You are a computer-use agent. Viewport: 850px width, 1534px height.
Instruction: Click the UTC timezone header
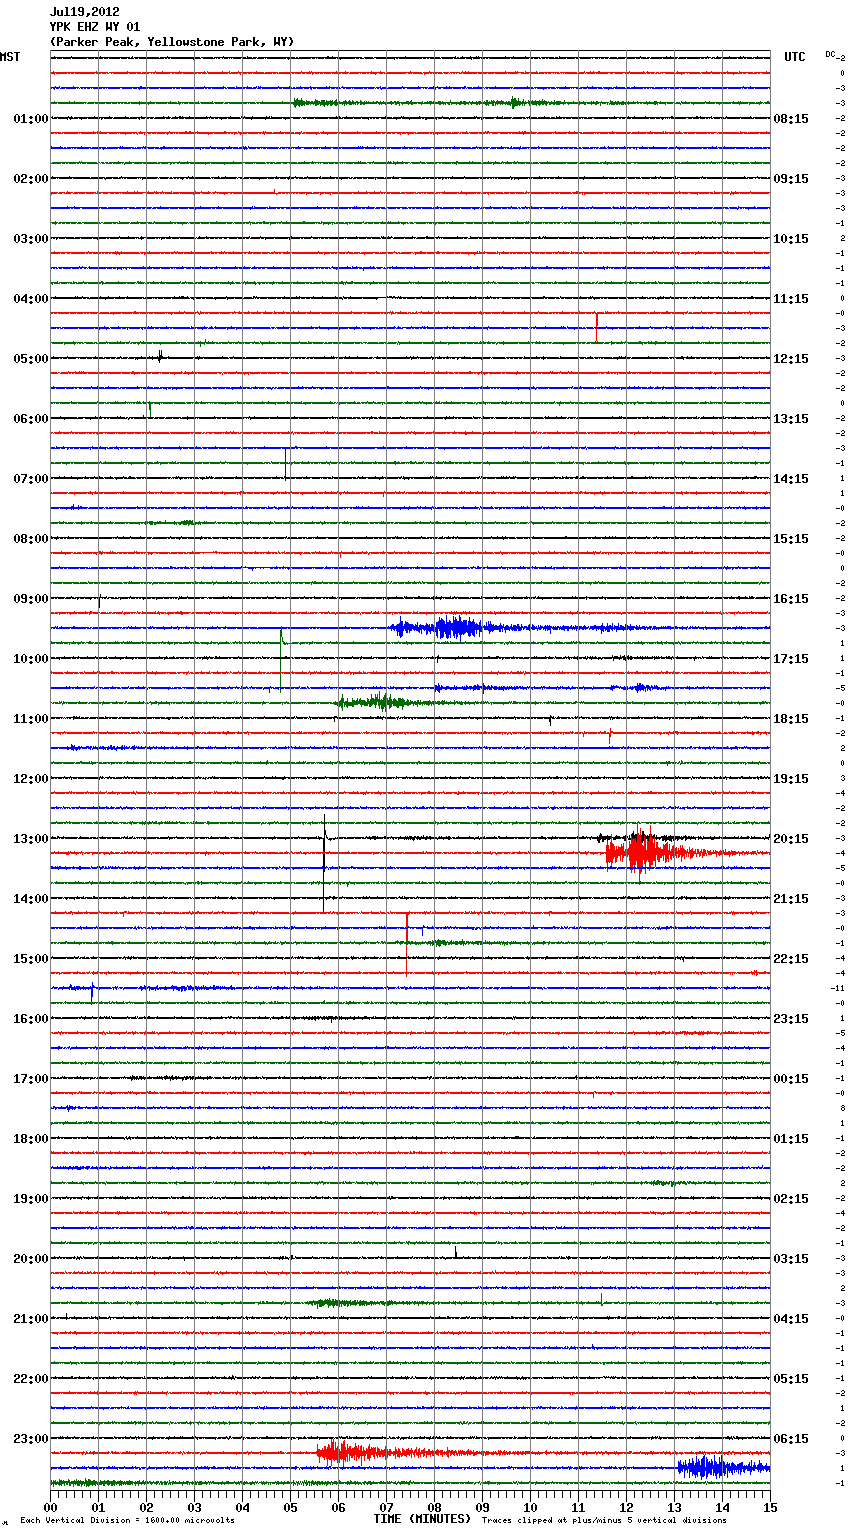pyautogui.click(x=795, y=57)
